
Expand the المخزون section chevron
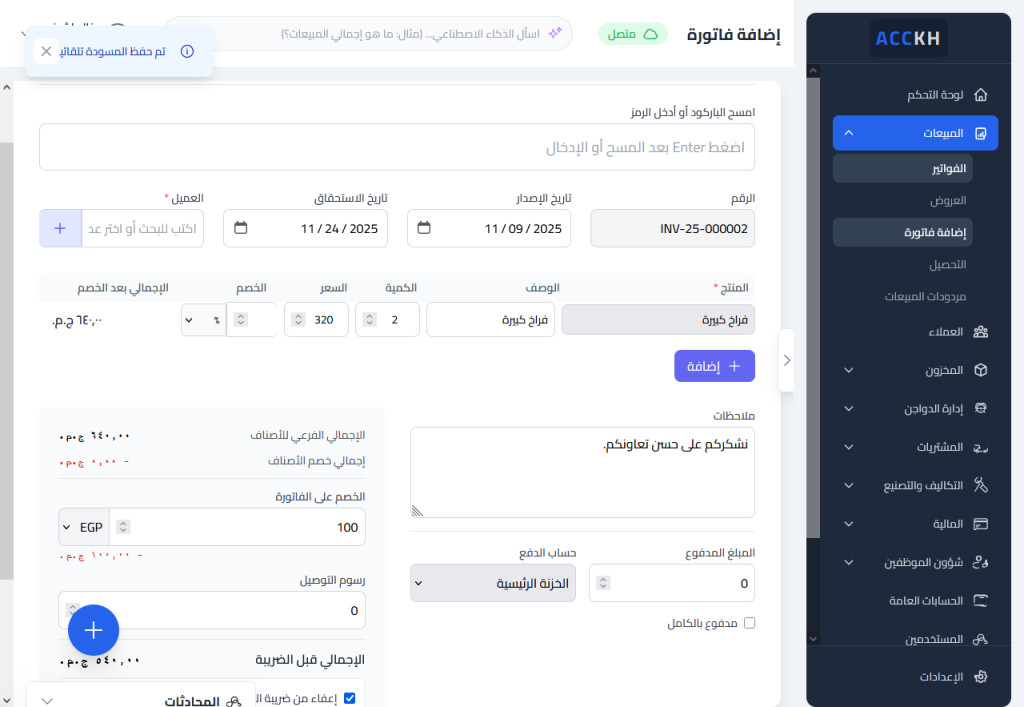coord(849,370)
